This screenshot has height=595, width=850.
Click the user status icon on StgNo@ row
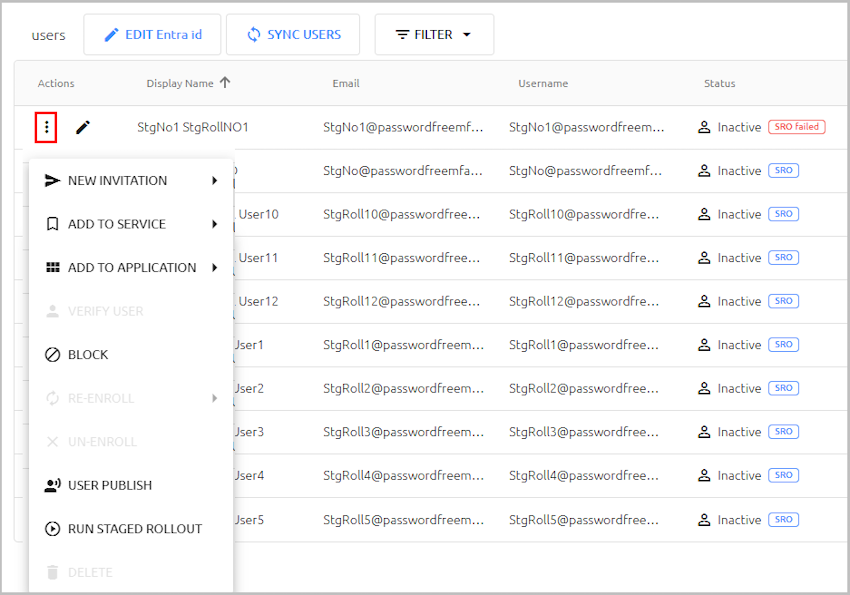(x=704, y=171)
